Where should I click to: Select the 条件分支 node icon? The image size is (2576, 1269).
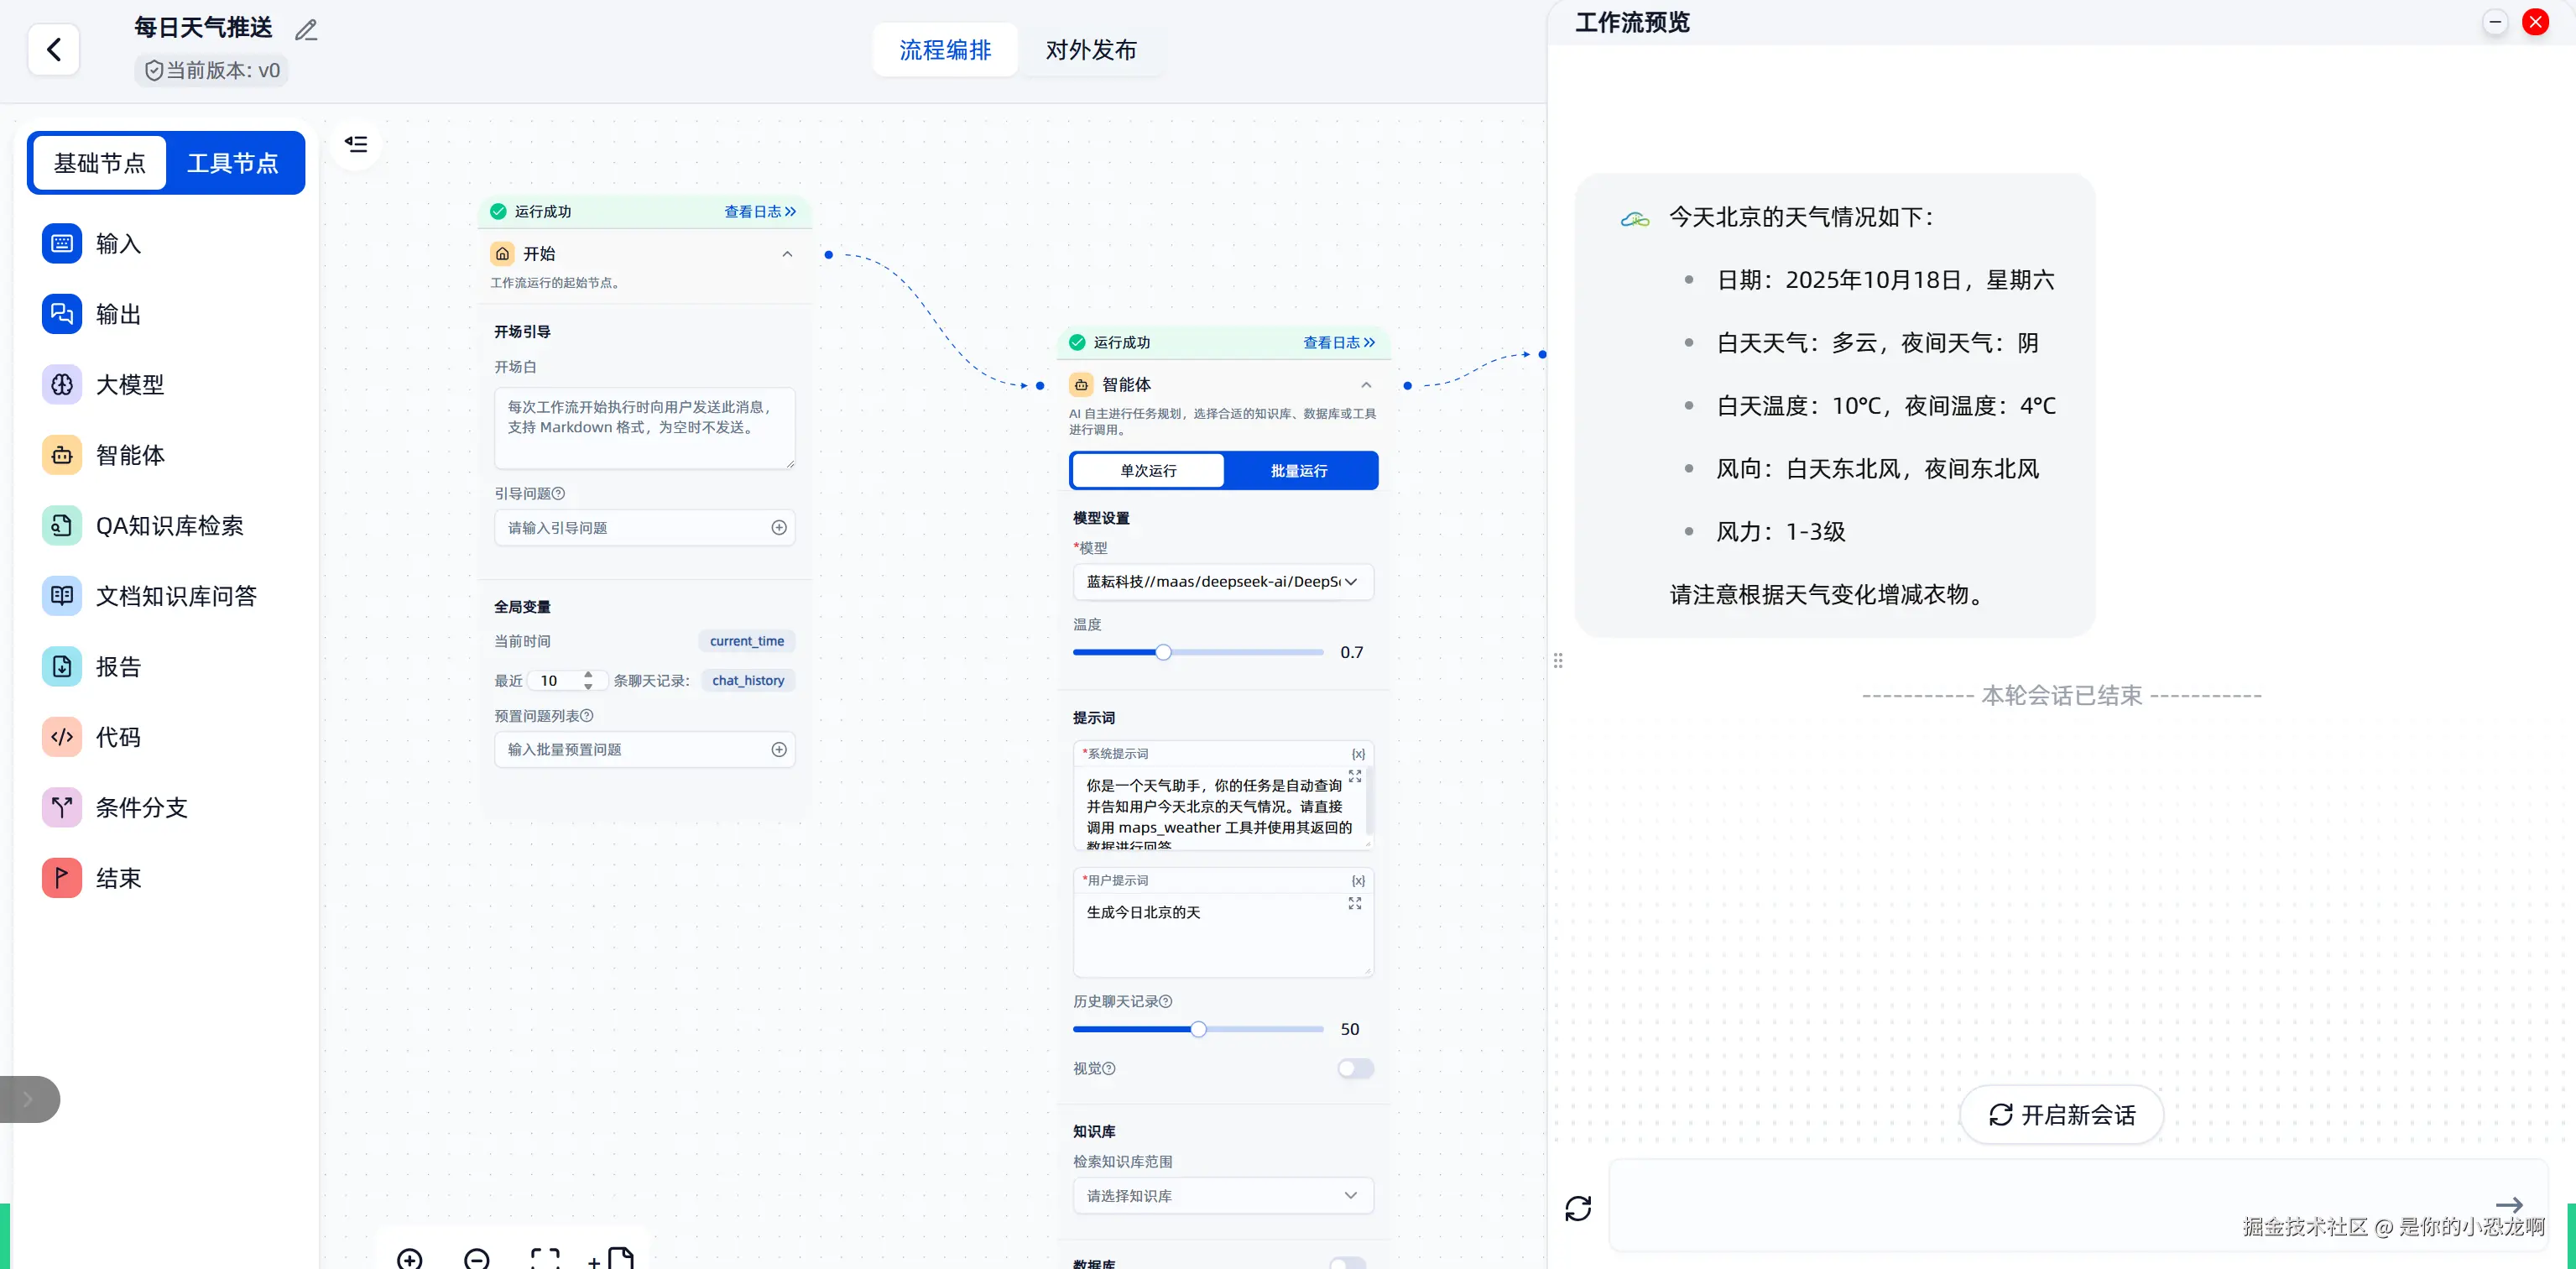point(62,807)
